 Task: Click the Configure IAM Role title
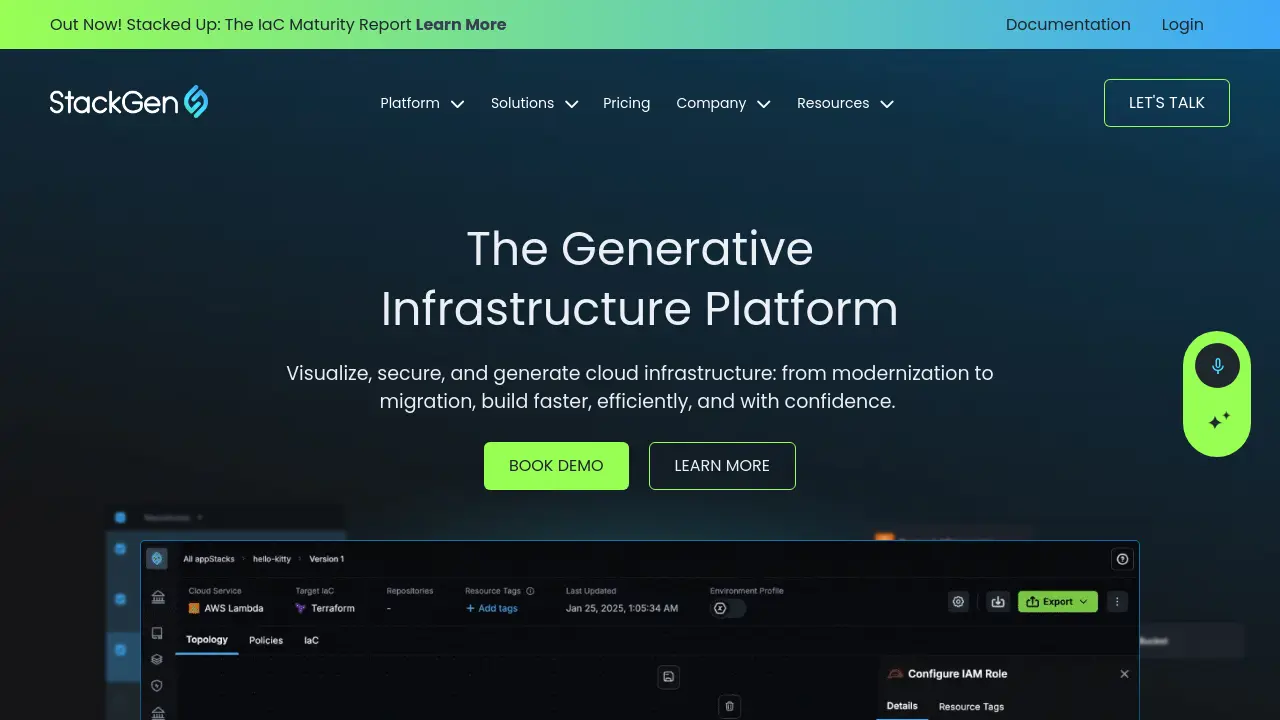957,674
